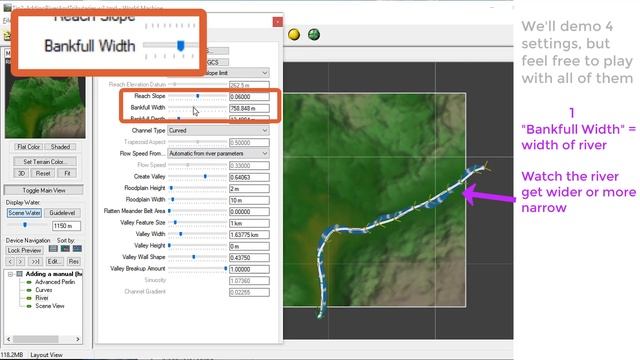This screenshot has height=360, width=640.
Task: Click Toggle Main View button
Action: pyautogui.click(x=44, y=190)
